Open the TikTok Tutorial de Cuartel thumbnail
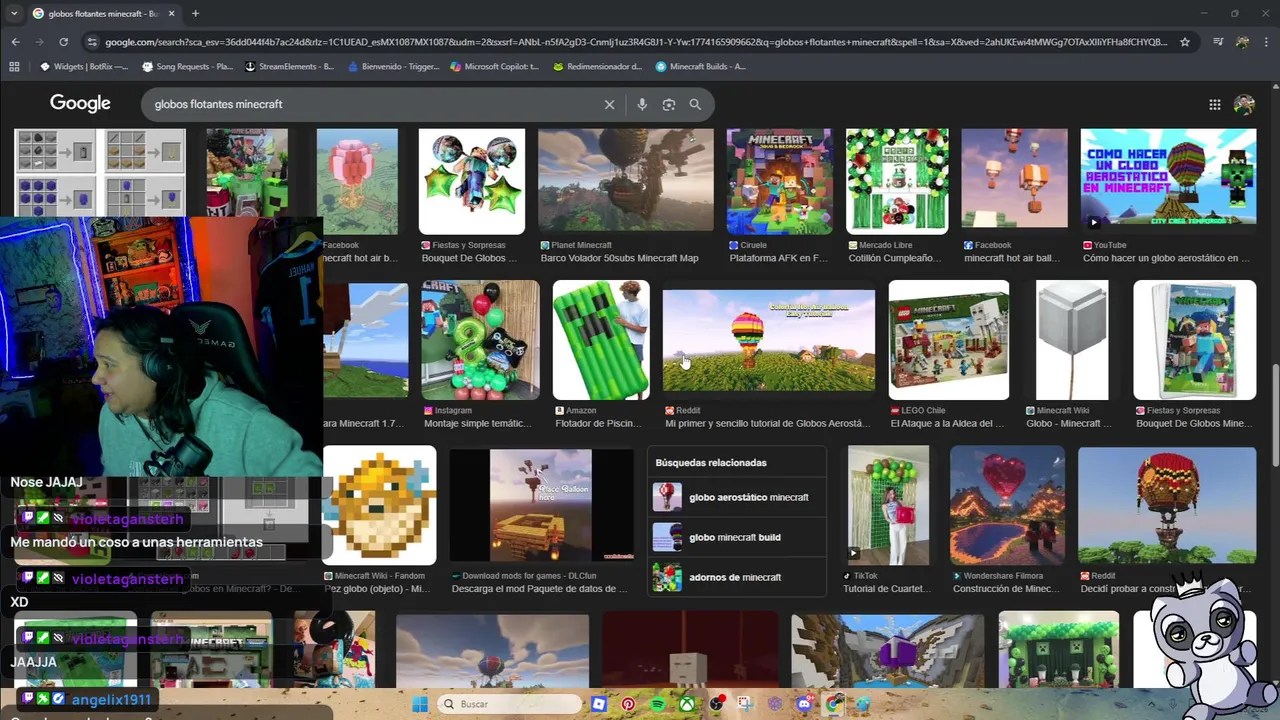Screen dimensions: 1280x720 click(888, 505)
